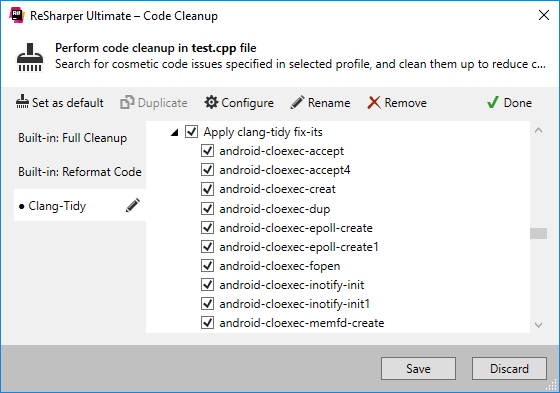Uncheck android-cloexec-creat checkbox
Viewport: 560px width, 393px height.
coord(207,189)
